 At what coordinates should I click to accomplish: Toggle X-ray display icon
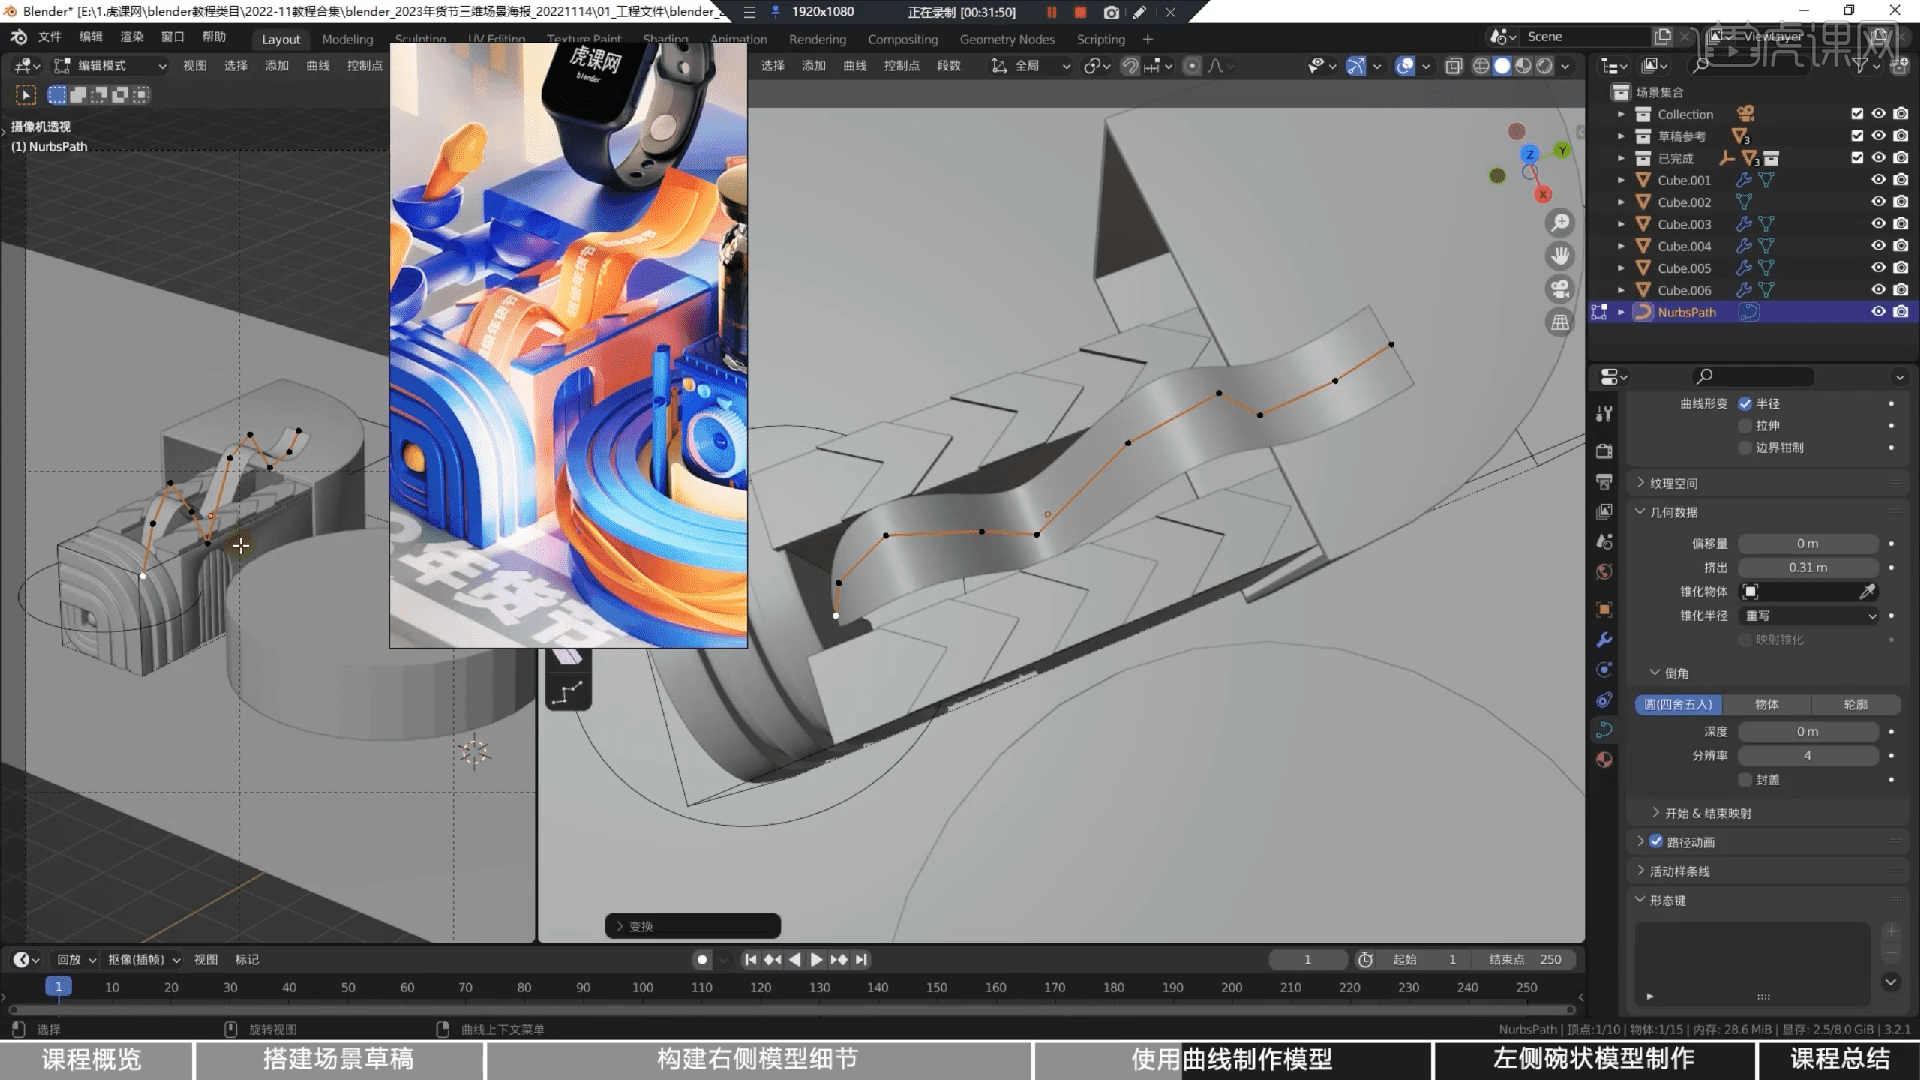click(1453, 66)
